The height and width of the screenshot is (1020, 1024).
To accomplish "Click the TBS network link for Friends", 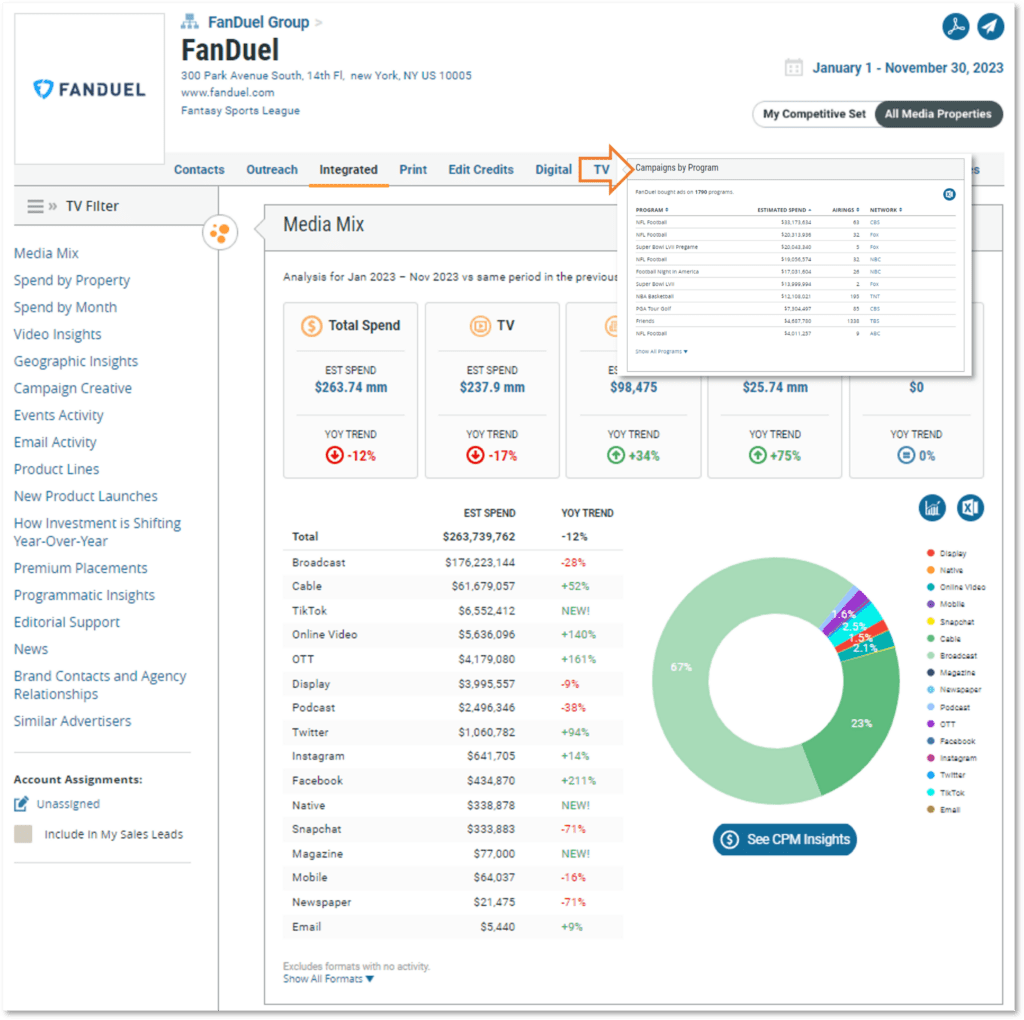I will [x=874, y=321].
